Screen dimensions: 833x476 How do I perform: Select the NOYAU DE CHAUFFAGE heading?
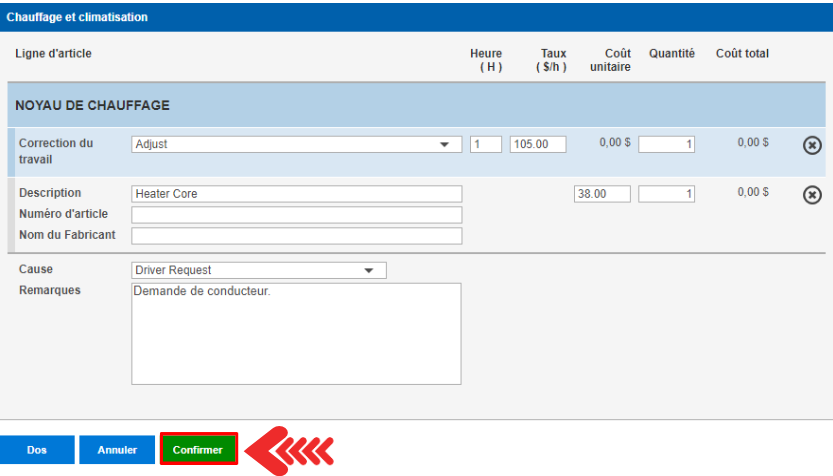[x=92, y=105]
